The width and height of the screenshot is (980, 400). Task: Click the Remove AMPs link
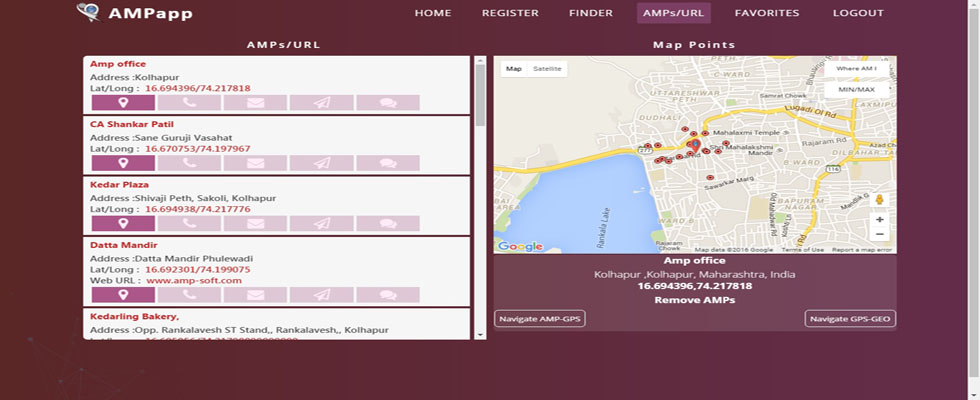[694, 300]
